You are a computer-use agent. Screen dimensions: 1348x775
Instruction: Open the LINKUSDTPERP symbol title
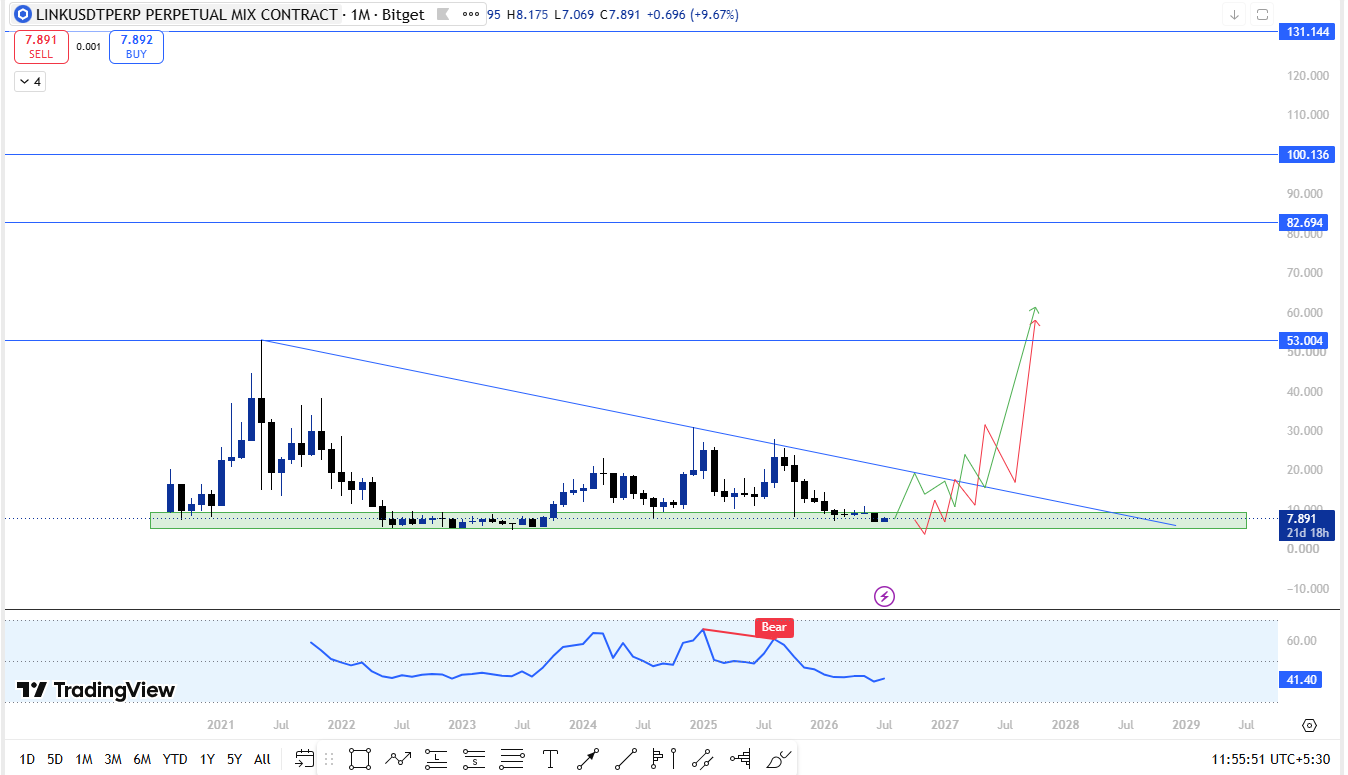point(185,14)
